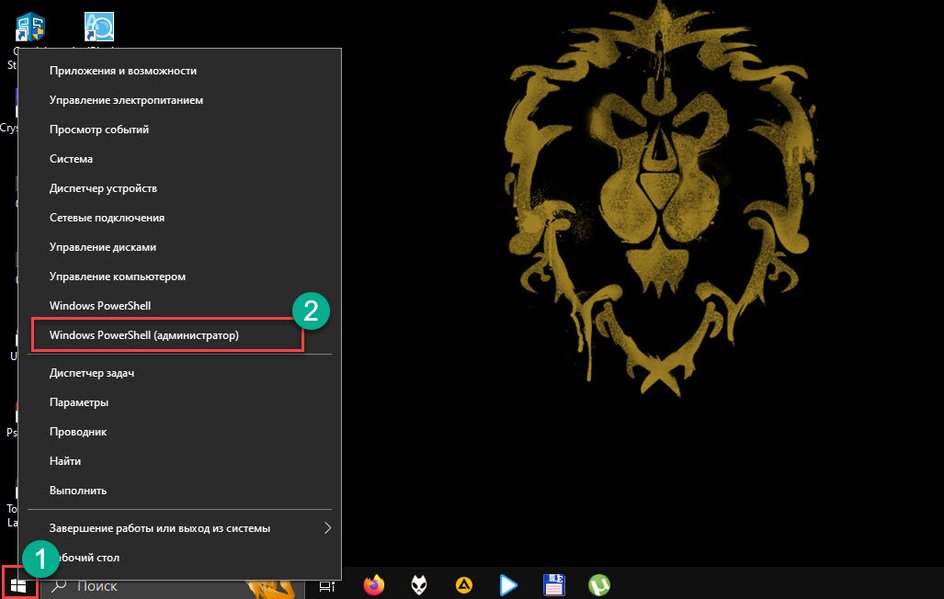The height and width of the screenshot is (599, 944).
Task: Launch uTorrent from the taskbar
Action: point(599,585)
